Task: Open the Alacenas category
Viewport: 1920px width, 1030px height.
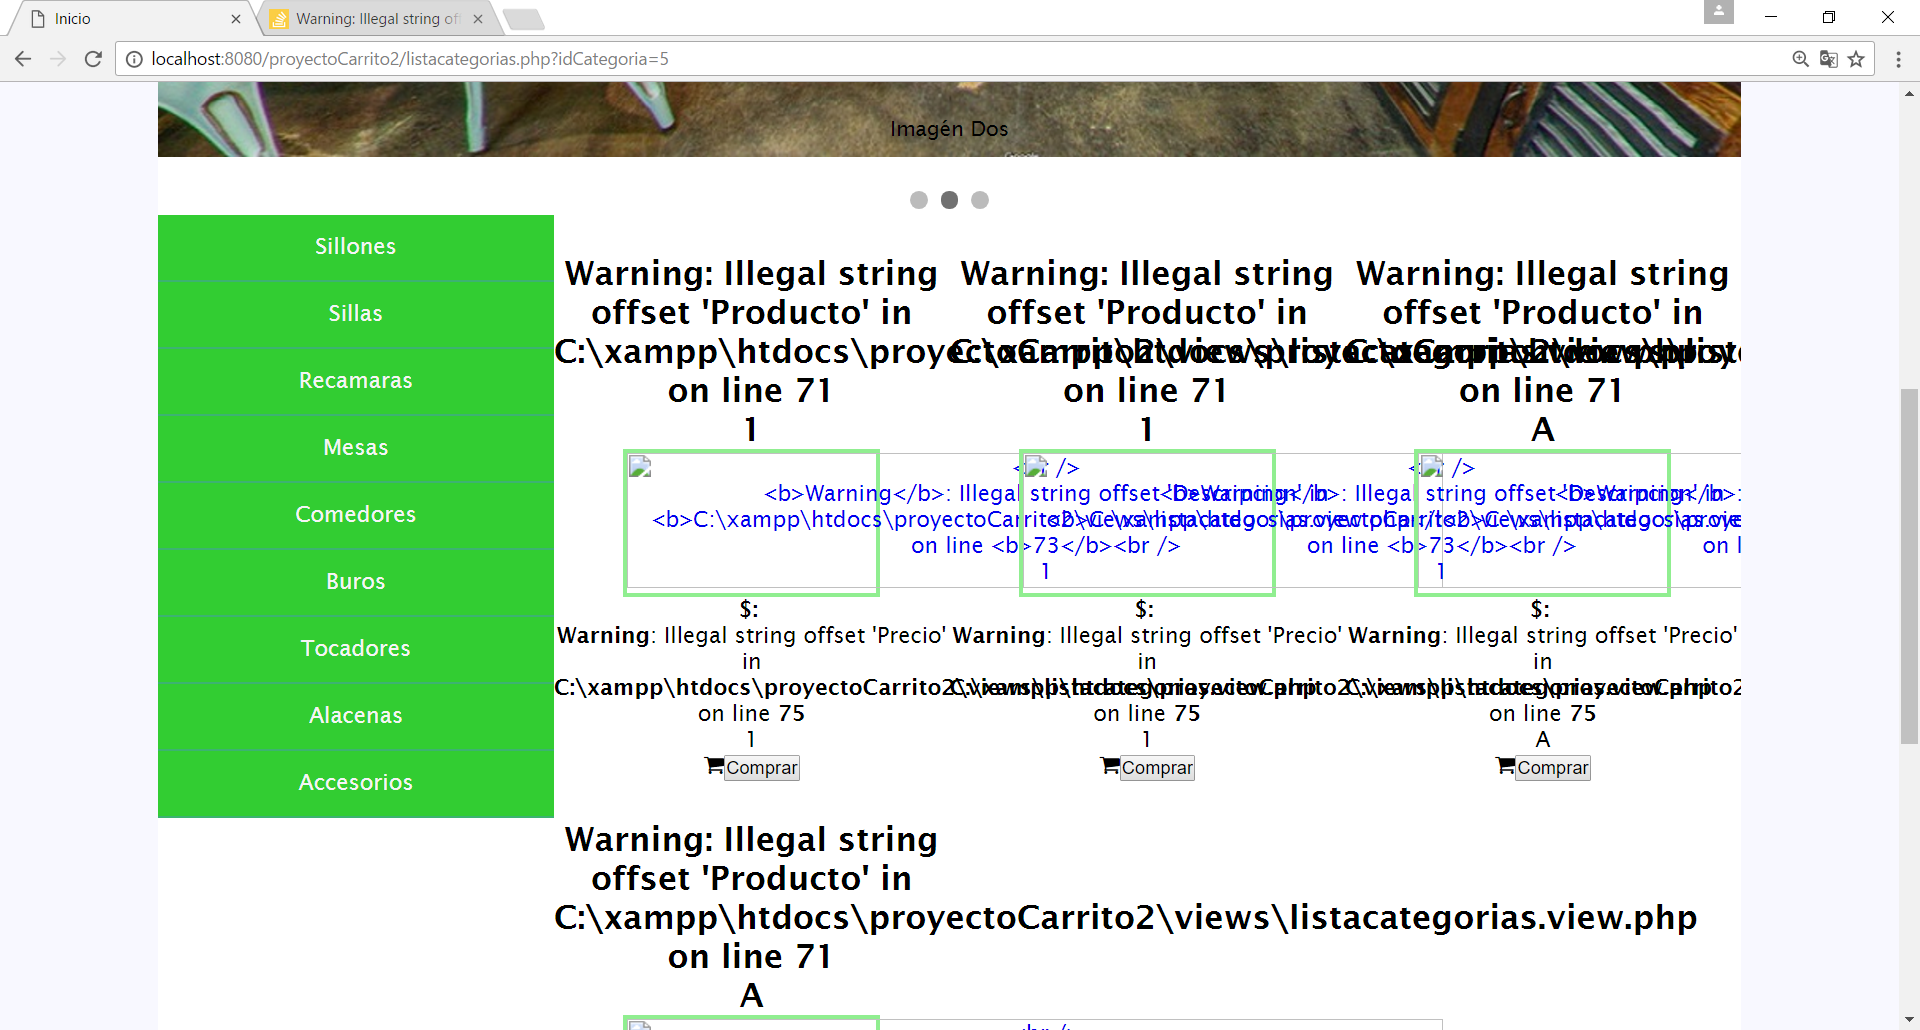Action: (x=356, y=716)
